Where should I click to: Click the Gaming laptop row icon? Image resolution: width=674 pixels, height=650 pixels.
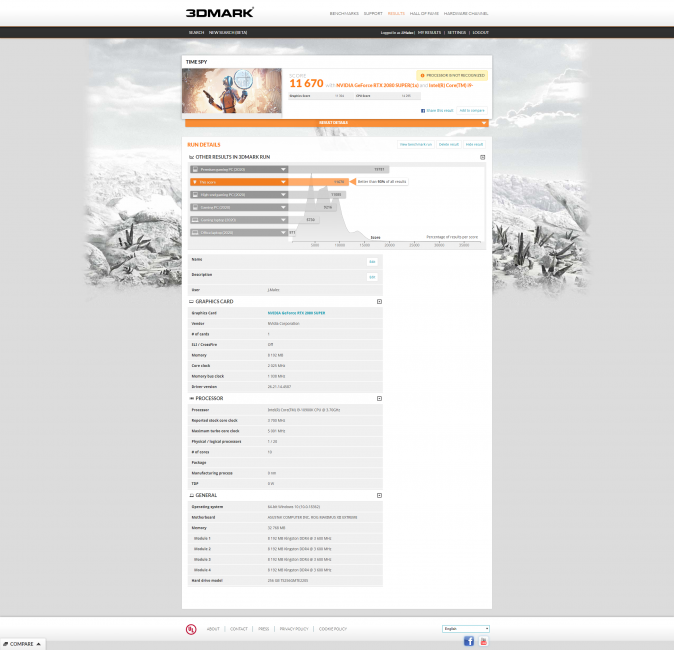click(195, 220)
